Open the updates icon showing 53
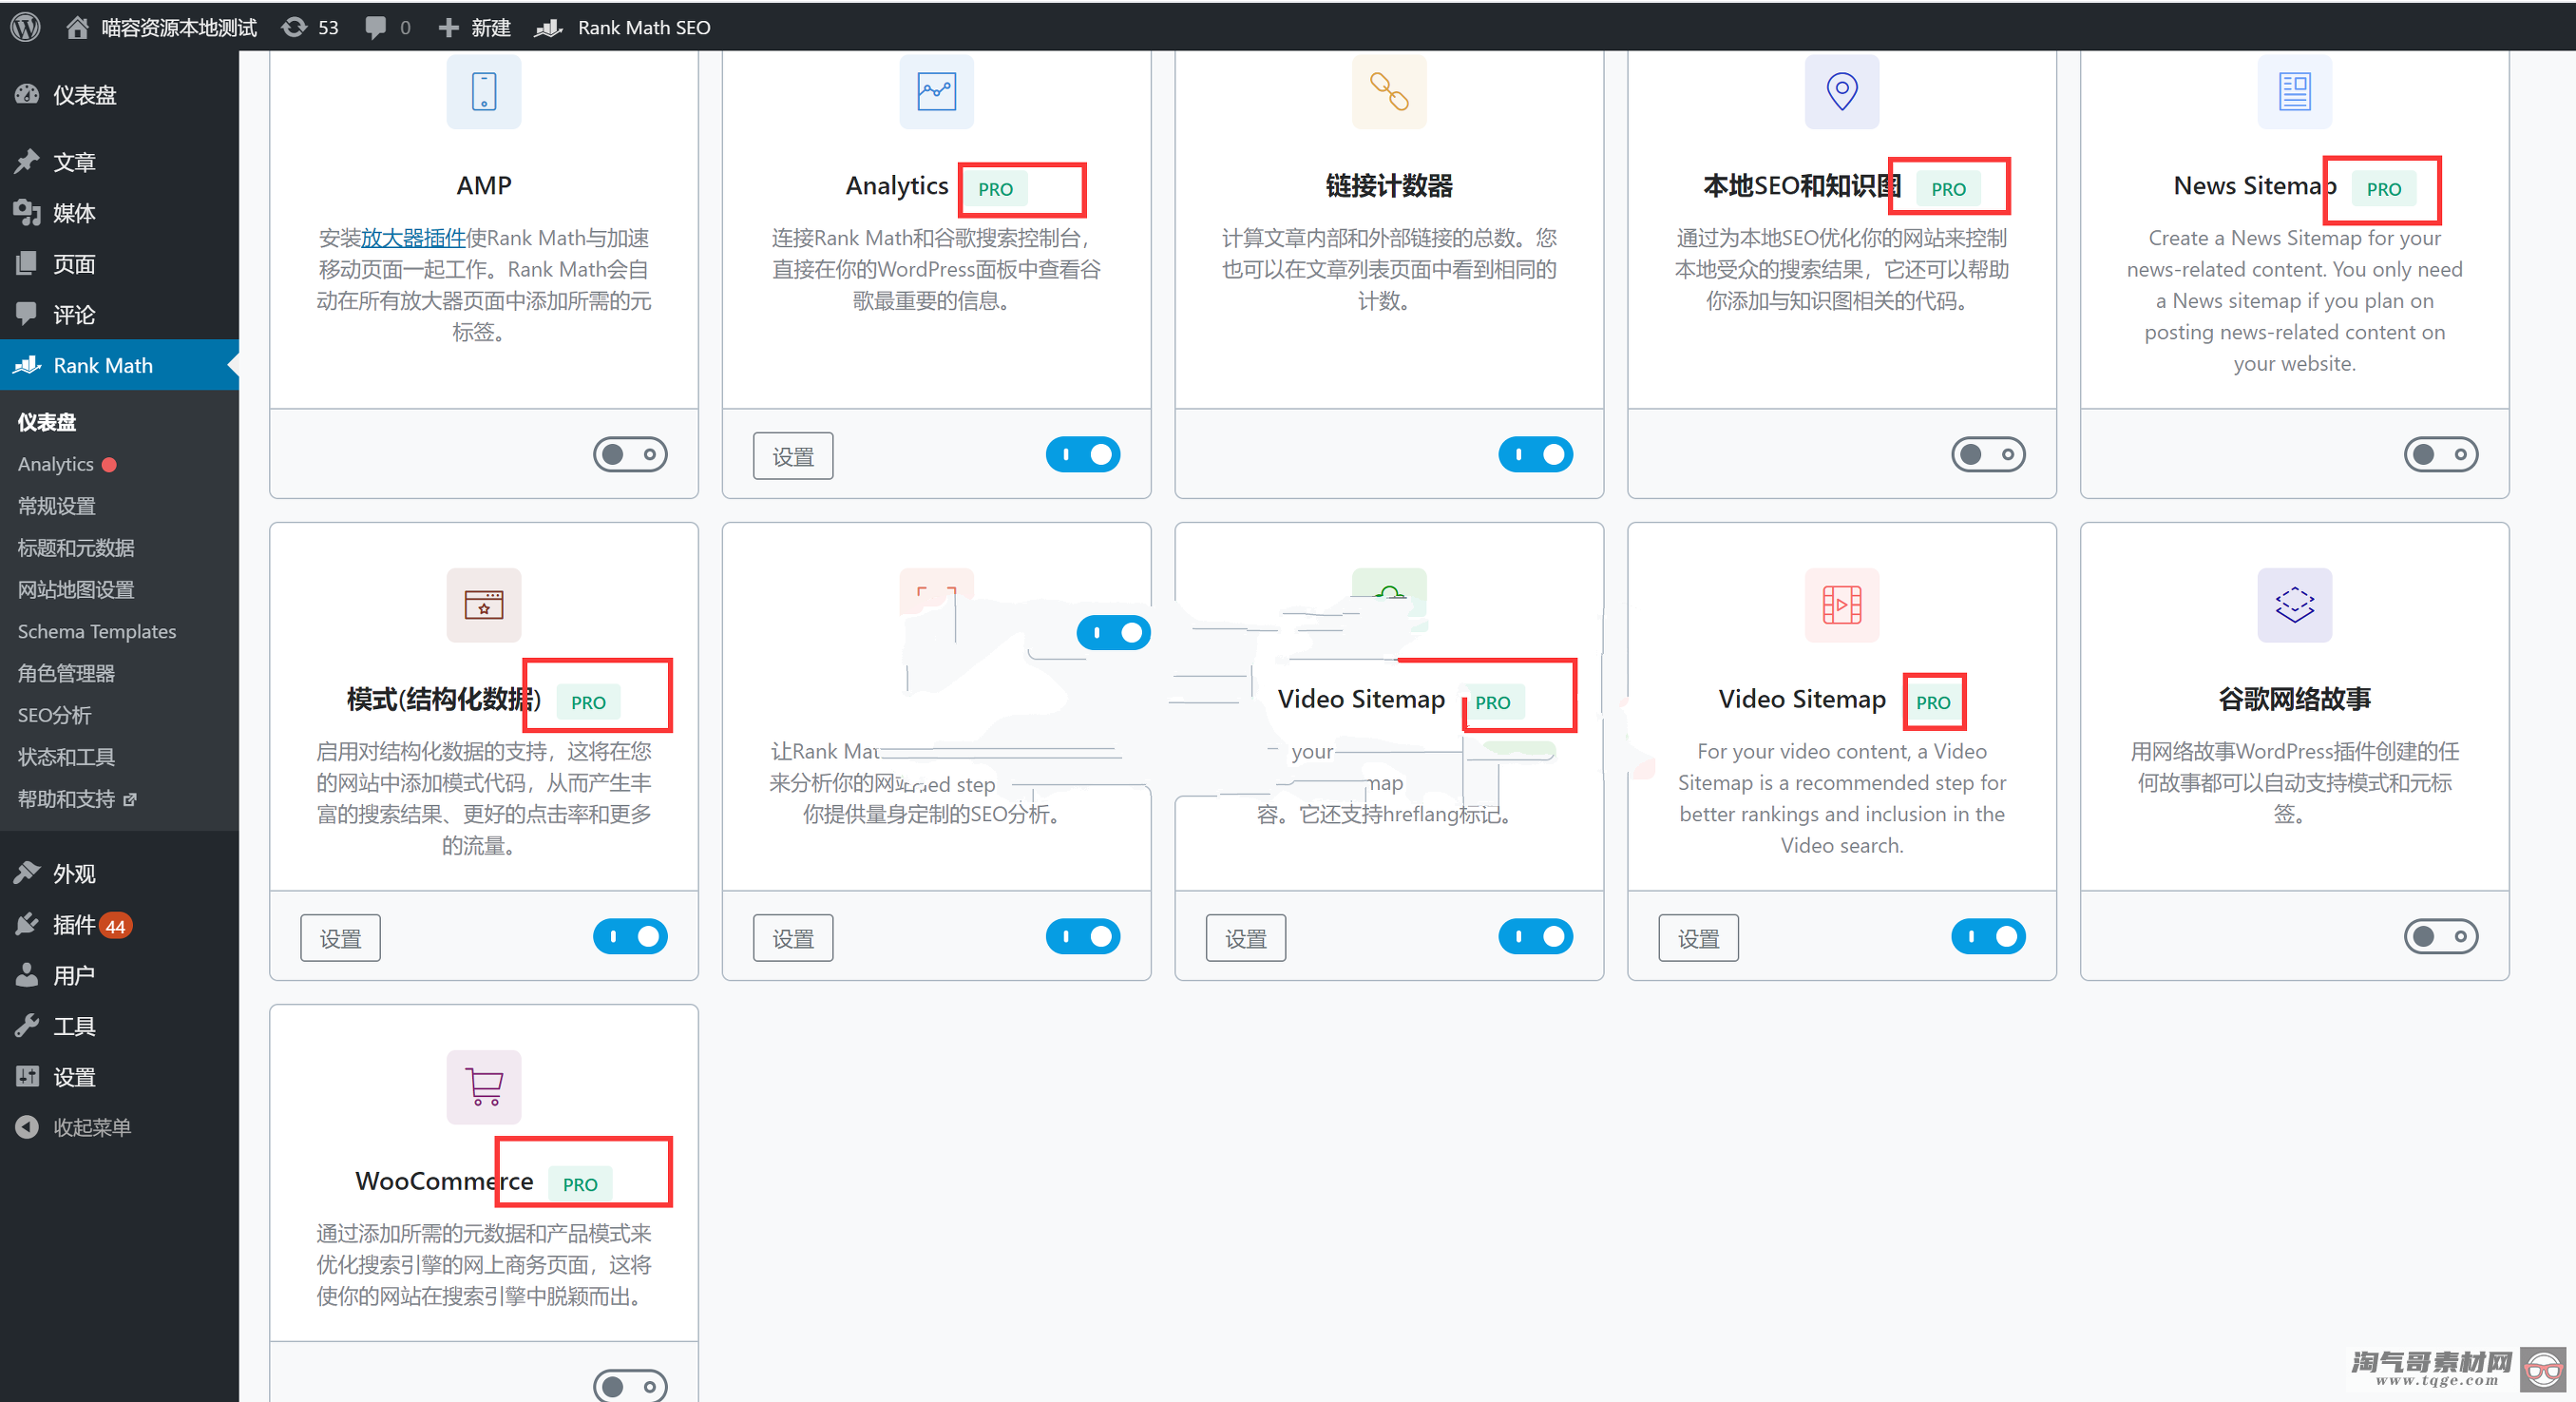 point(294,27)
